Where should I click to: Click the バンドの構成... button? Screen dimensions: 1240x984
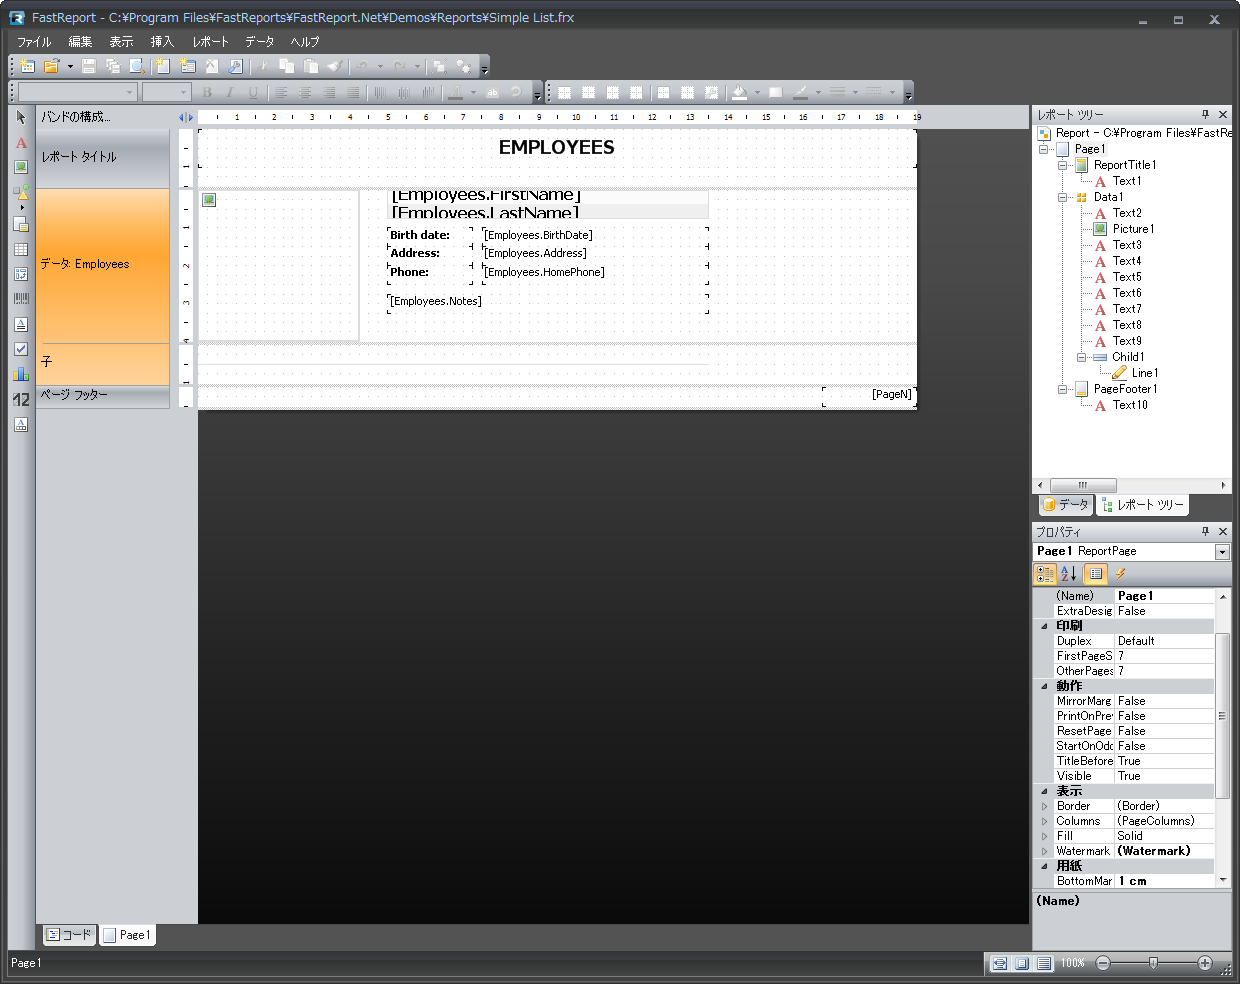pos(76,117)
